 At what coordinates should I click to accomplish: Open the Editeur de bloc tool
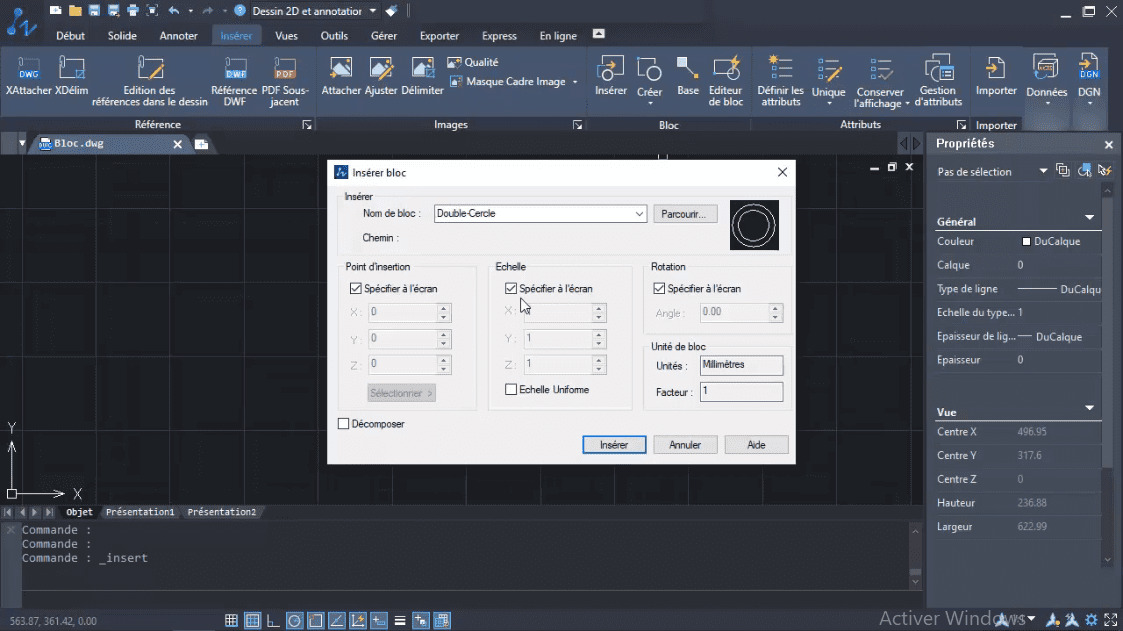726,69
